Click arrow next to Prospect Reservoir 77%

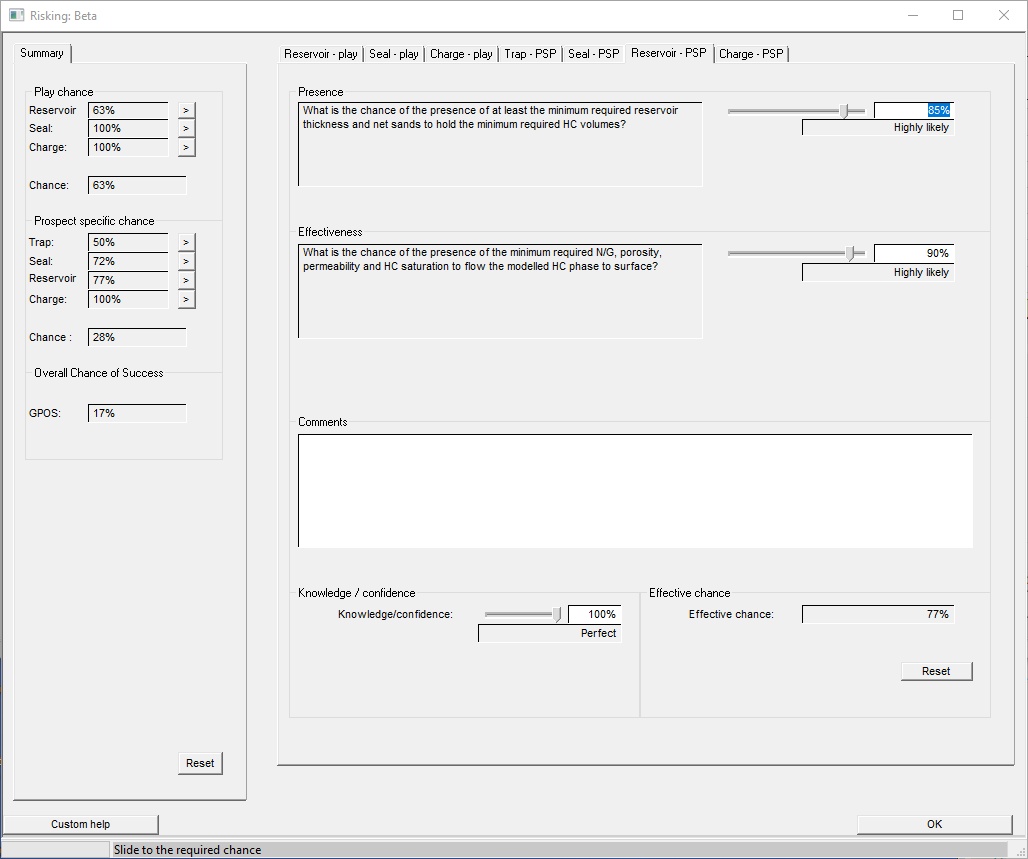point(186,281)
